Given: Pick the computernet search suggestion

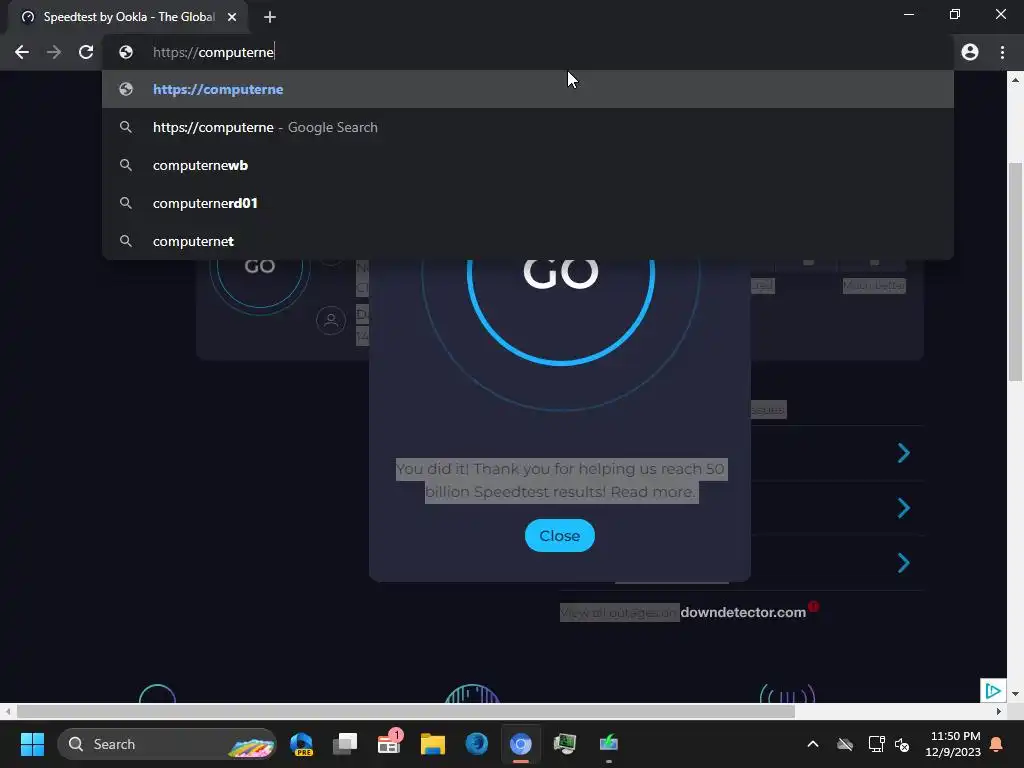Looking at the screenshot, I should pyautogui.click(x=528, y=241).
